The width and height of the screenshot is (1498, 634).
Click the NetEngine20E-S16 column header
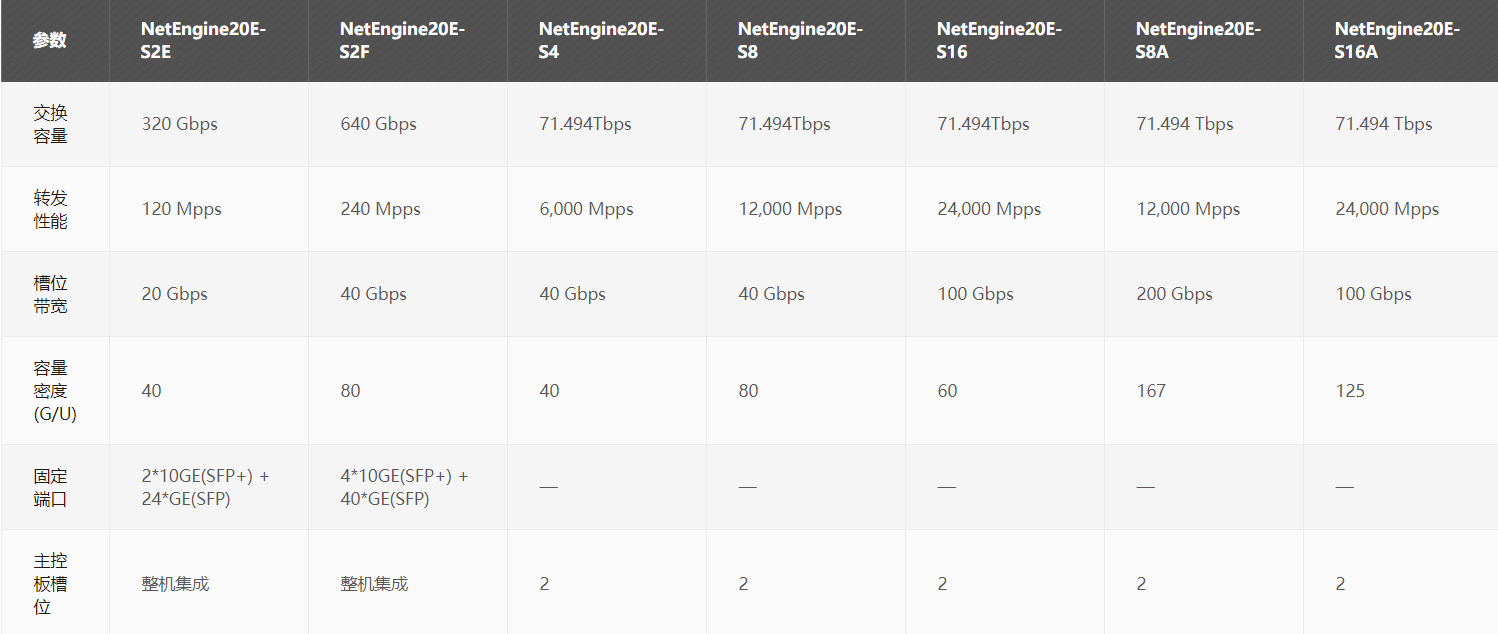tap(998, 40)
